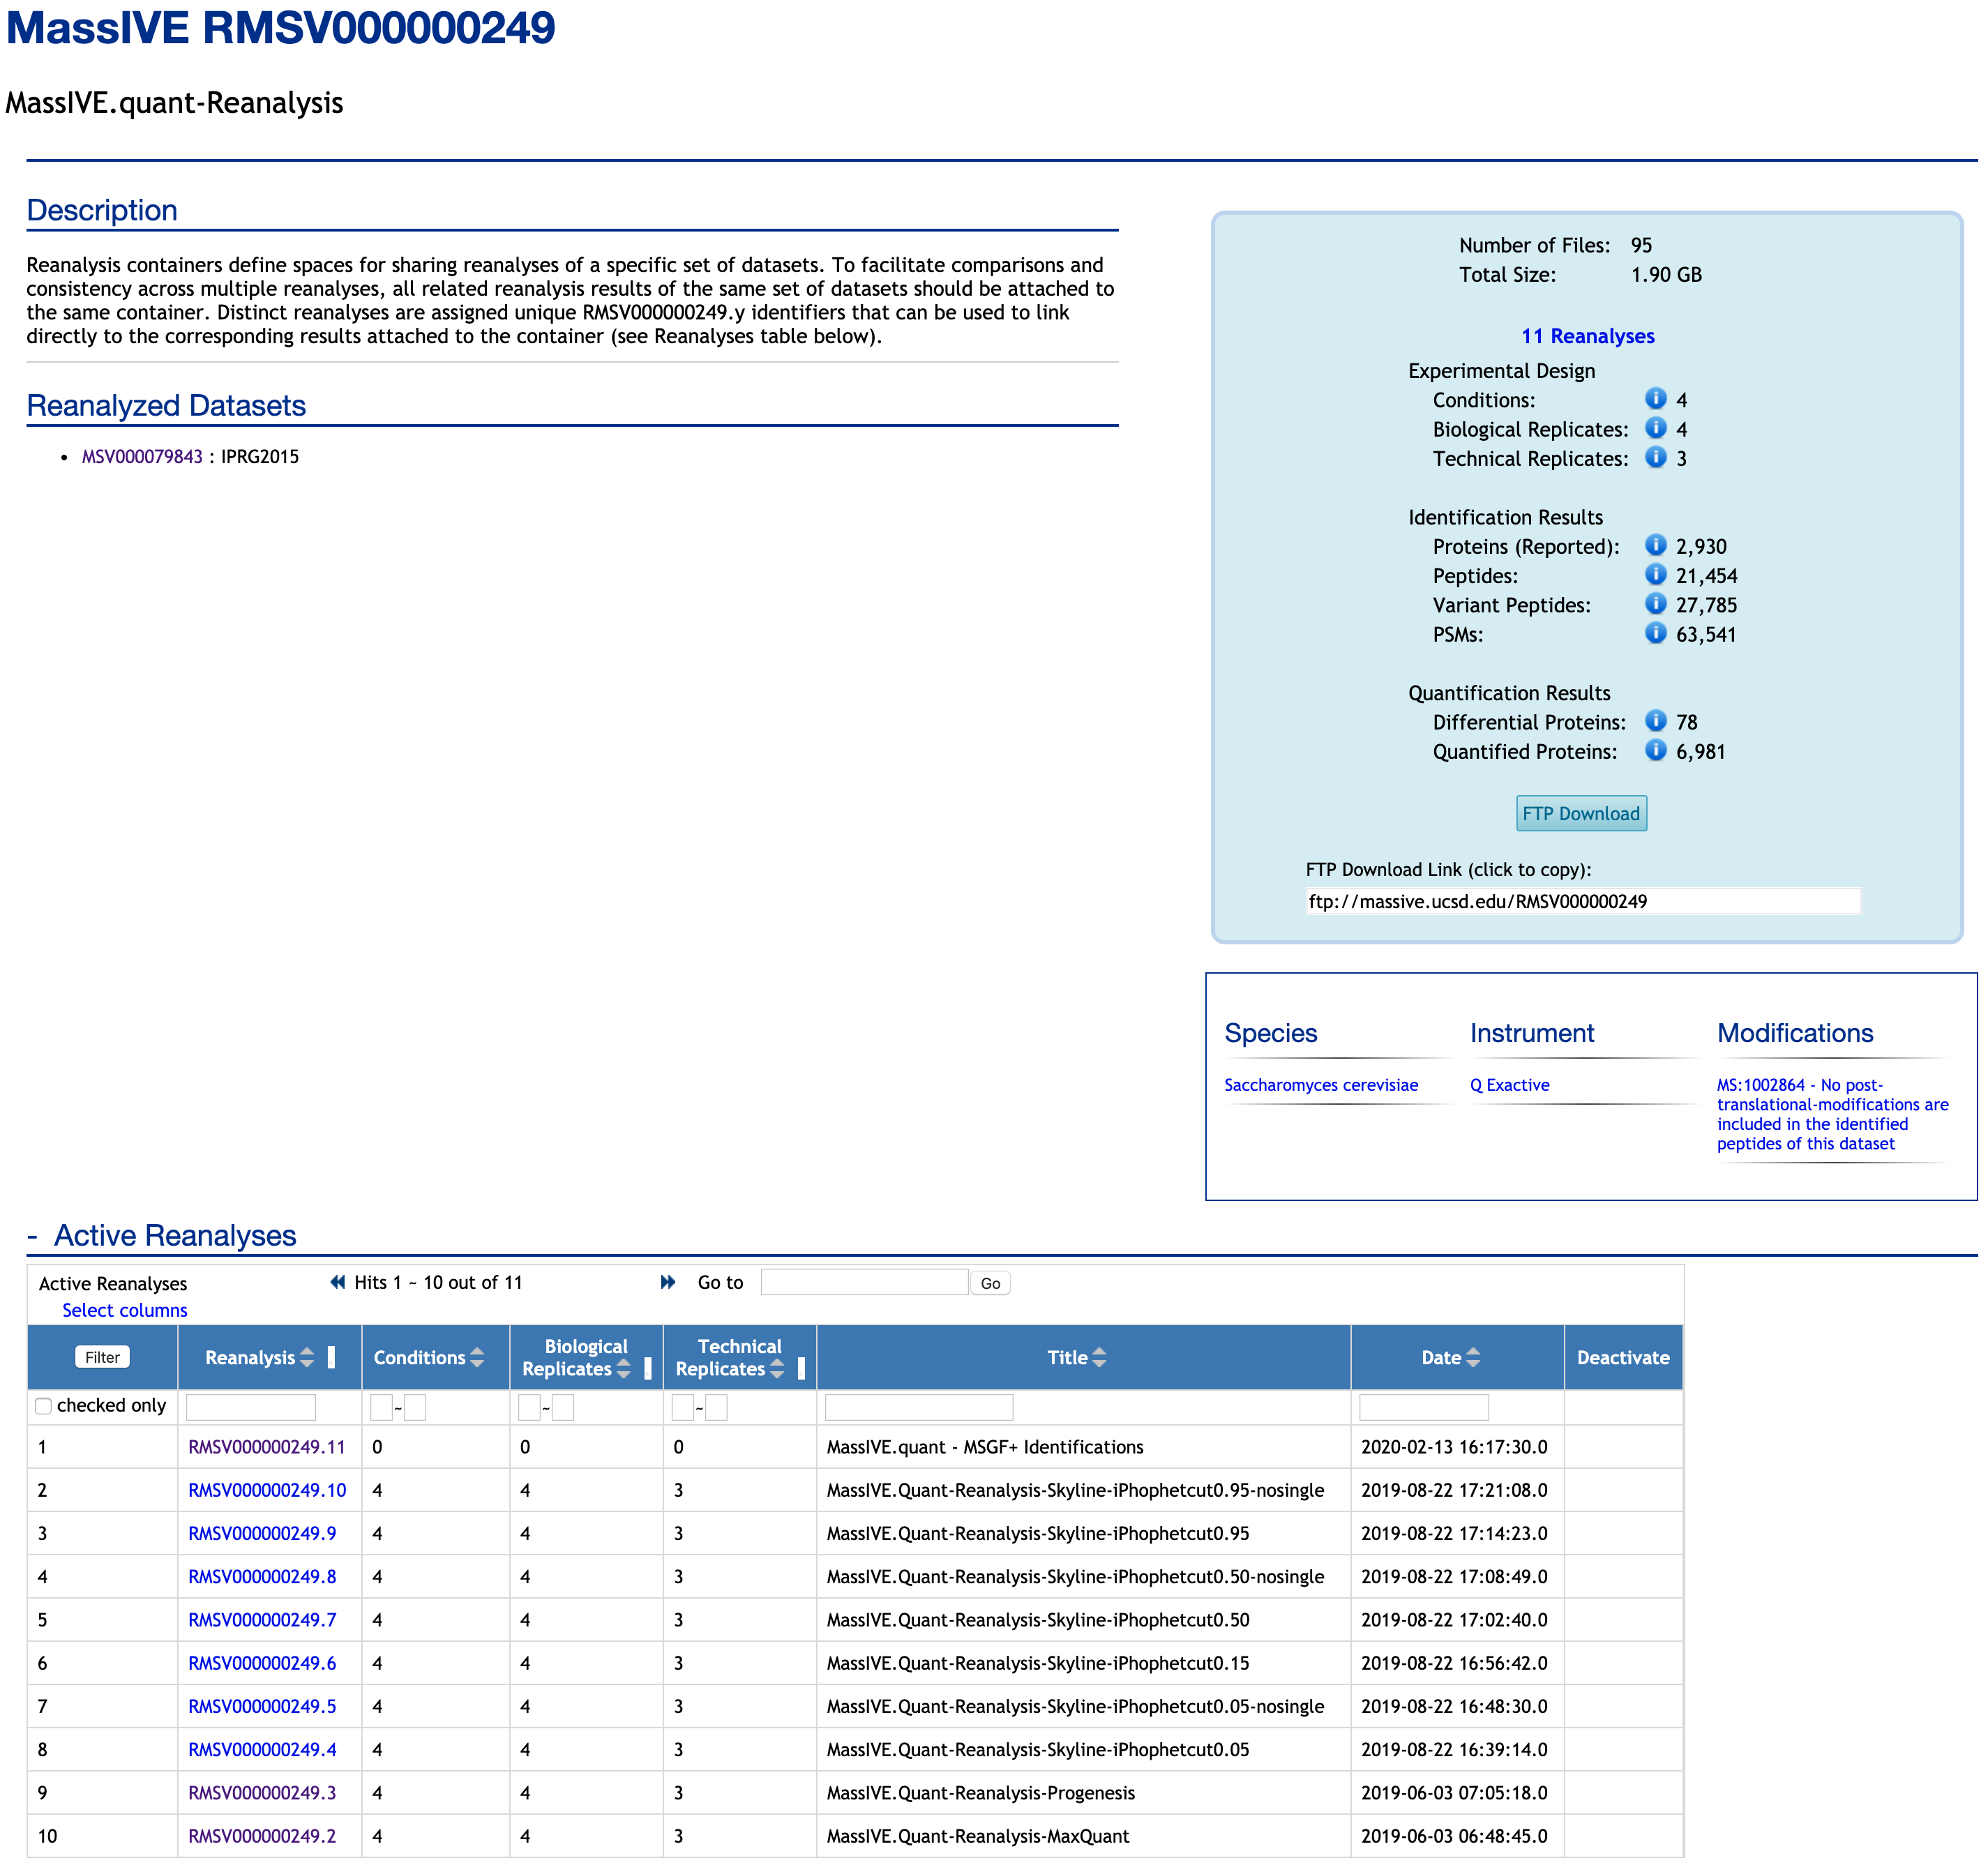
Task: Sort table by Reanalysis column
Action: click(307, 1357)
